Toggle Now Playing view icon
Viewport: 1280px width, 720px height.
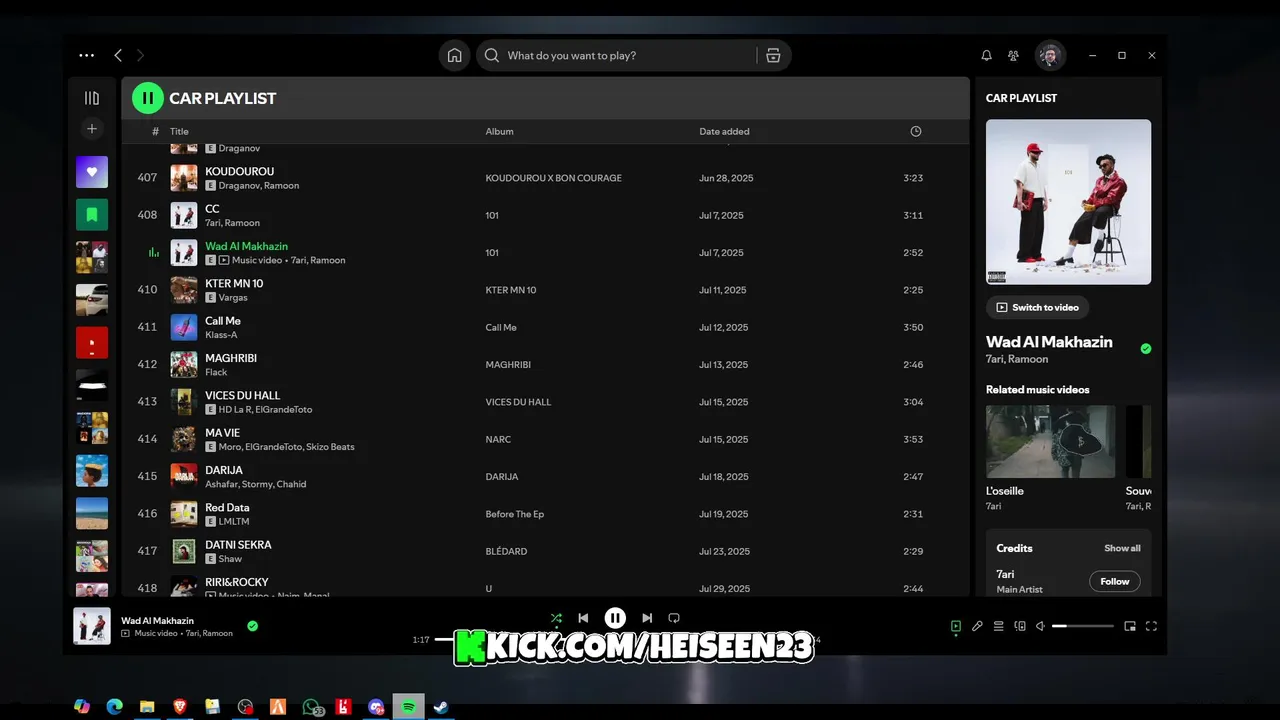(956, 626)
